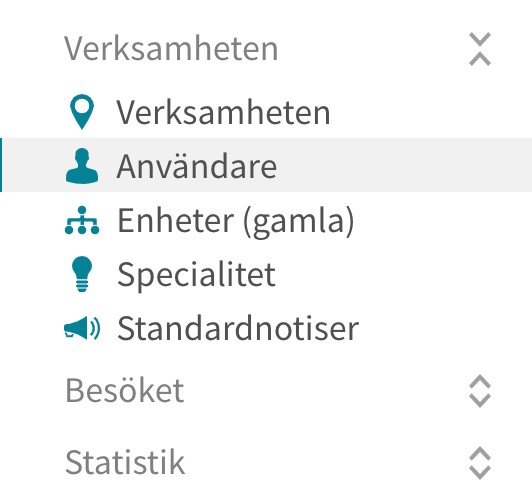532x492 pixels.
Task: Click the Statistik section heading
Action: [x=125, y=462]
